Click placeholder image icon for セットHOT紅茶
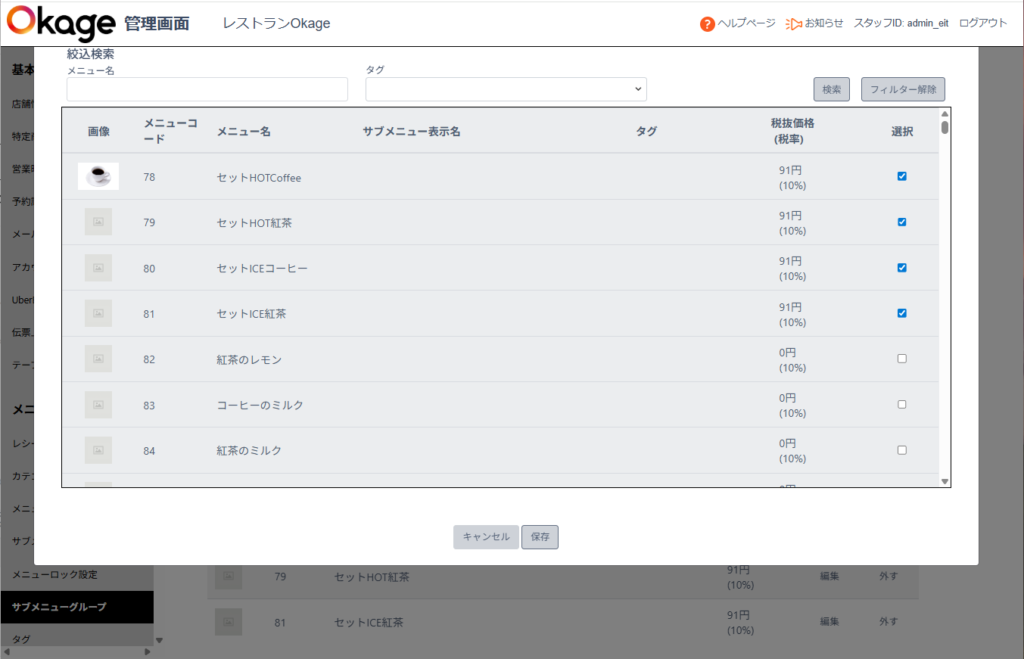The height and width of the screenshot is (659, 1024). pyautogui.click(x=99, y=222)
